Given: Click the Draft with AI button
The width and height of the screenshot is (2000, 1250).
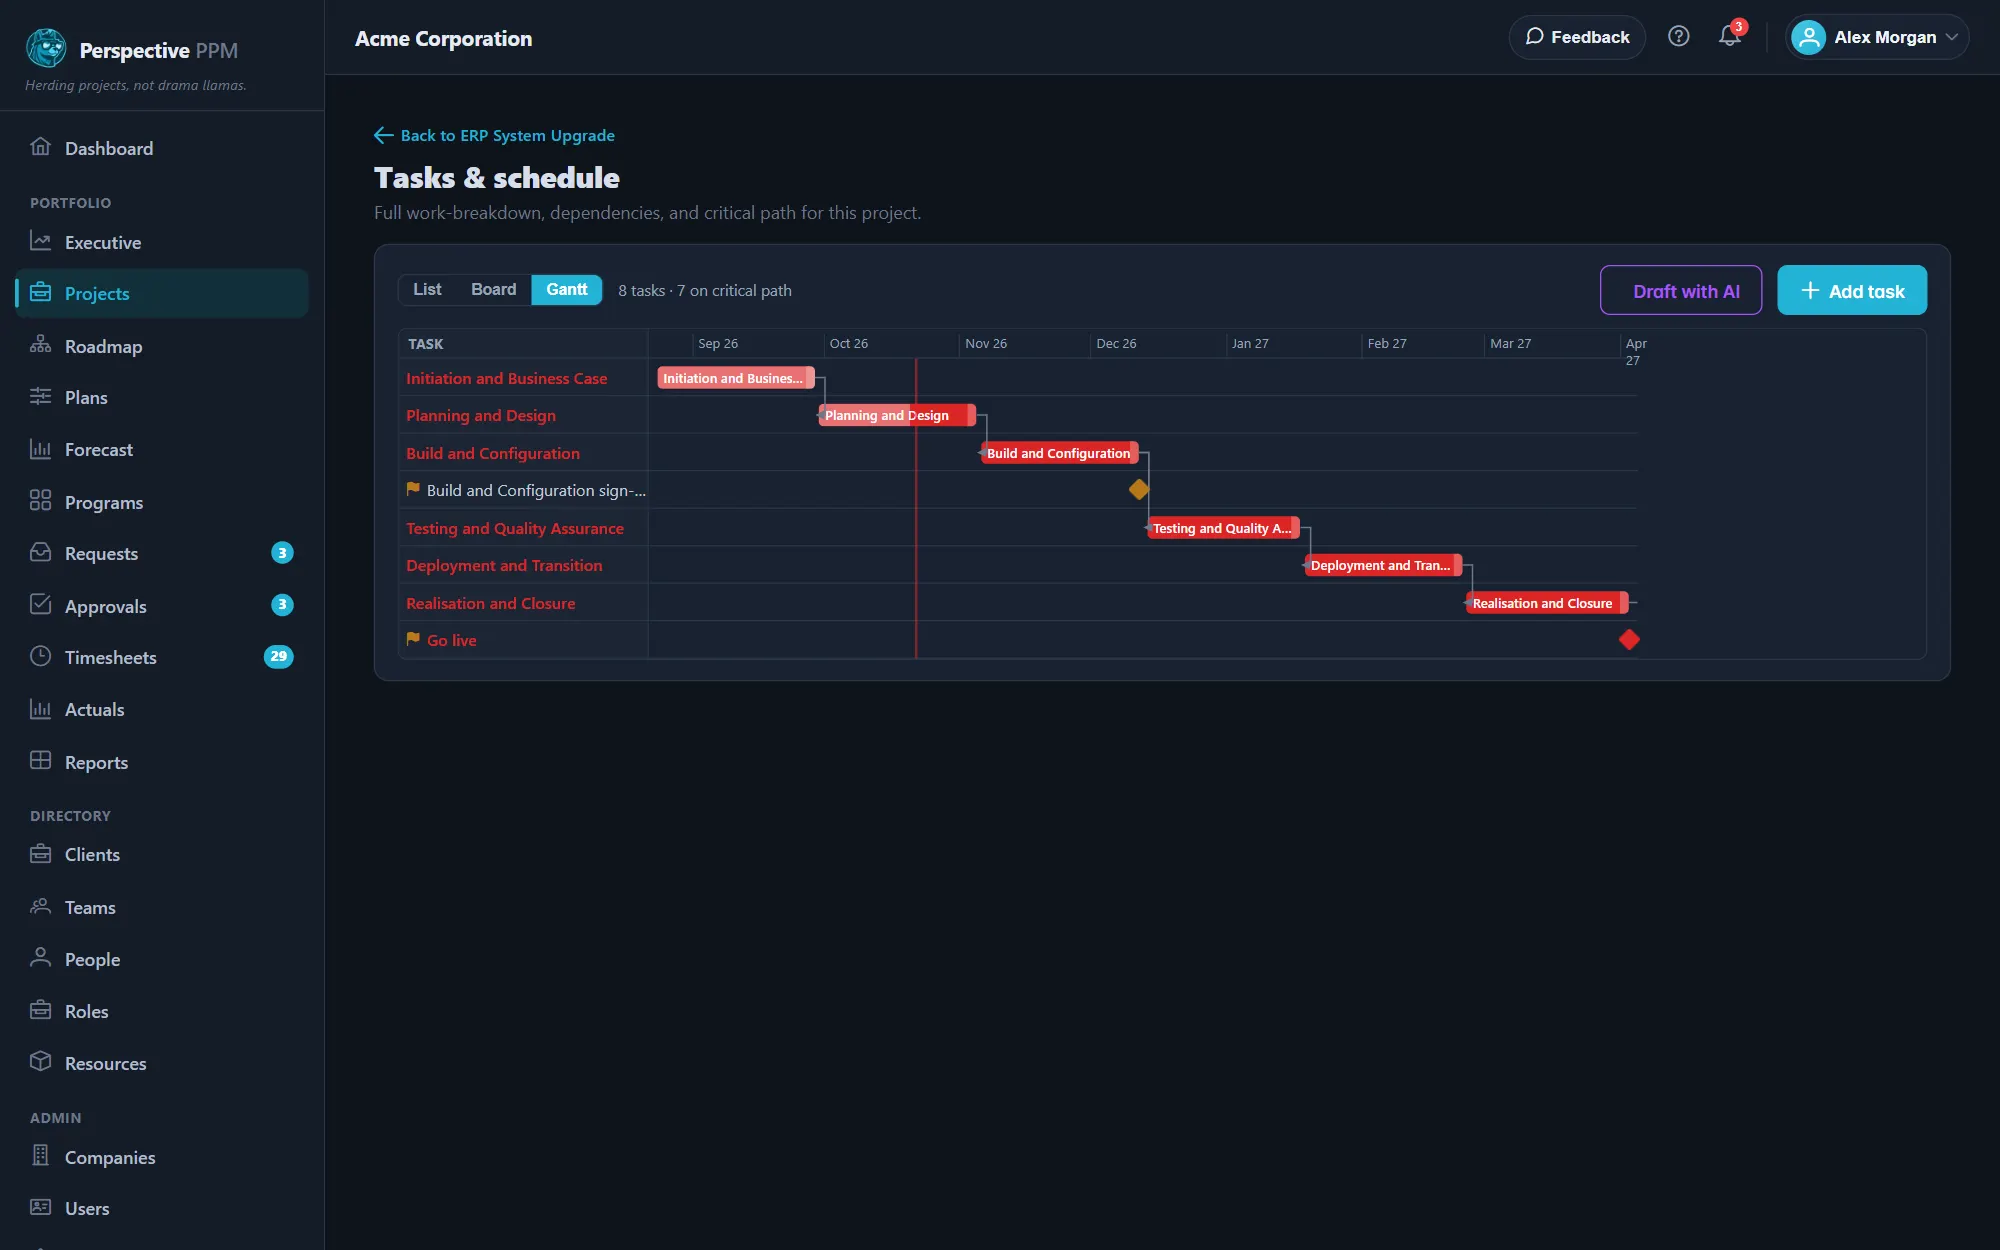Looking at the screenshot, I should click(x=1681, y=290).
